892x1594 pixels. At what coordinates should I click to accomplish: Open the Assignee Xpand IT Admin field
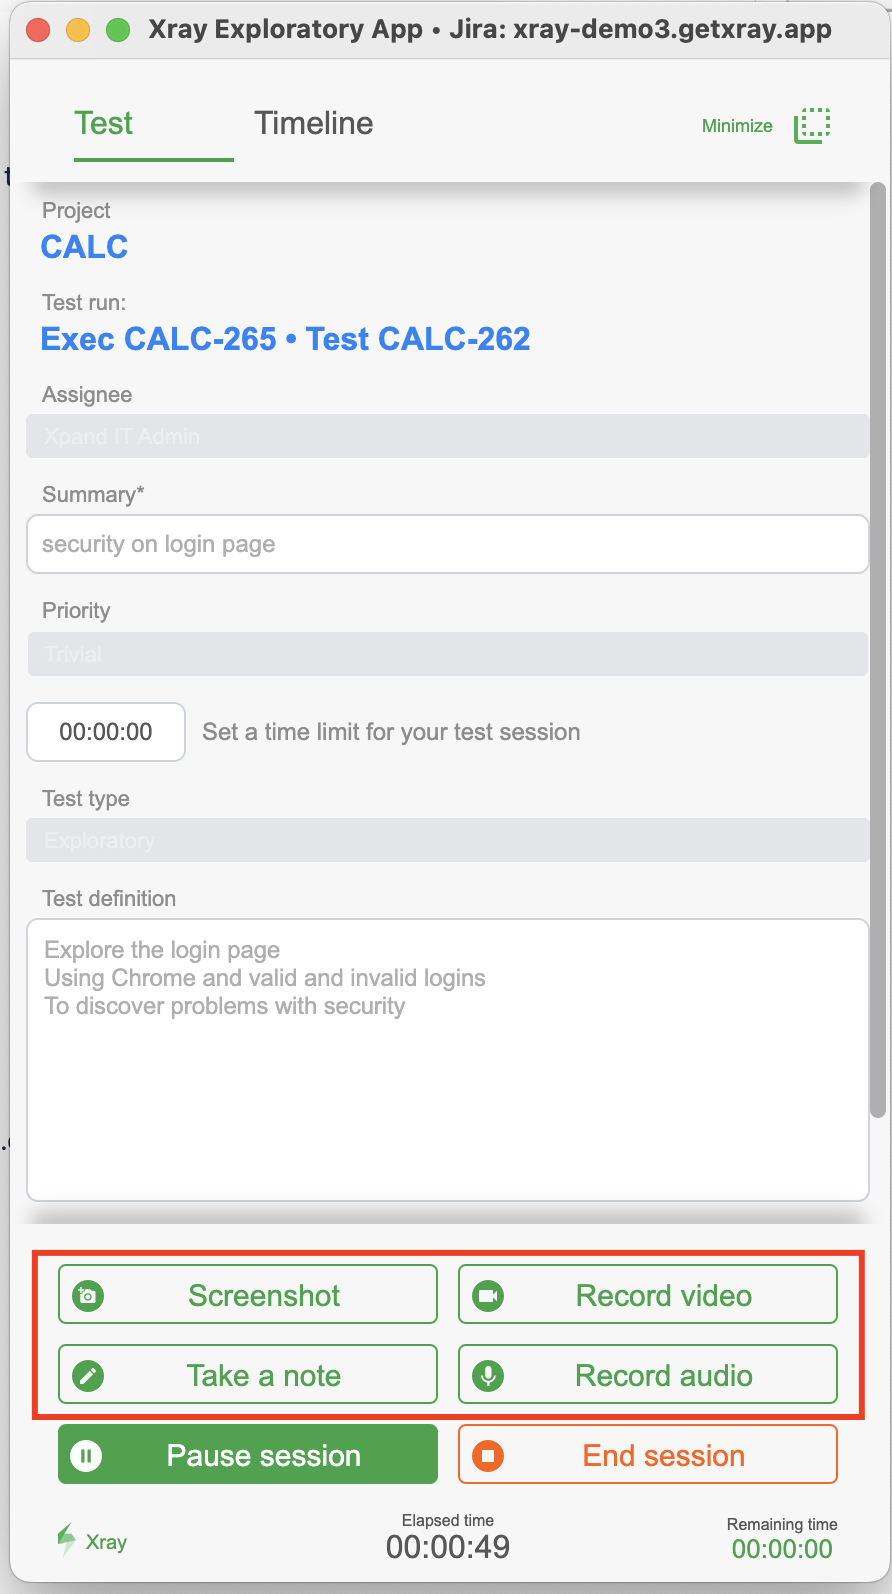click(447, 436)
